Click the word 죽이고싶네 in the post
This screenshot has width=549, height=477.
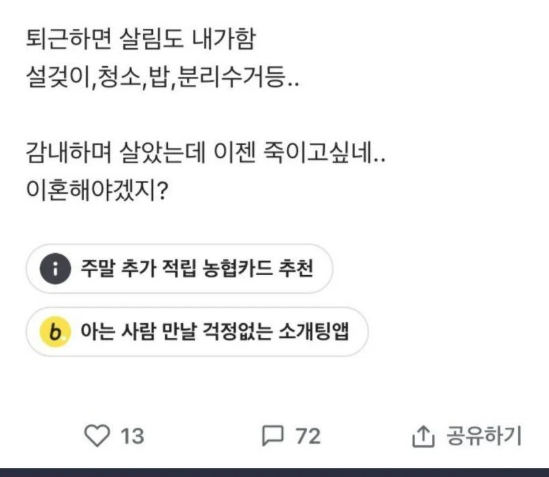pos(324,153)
